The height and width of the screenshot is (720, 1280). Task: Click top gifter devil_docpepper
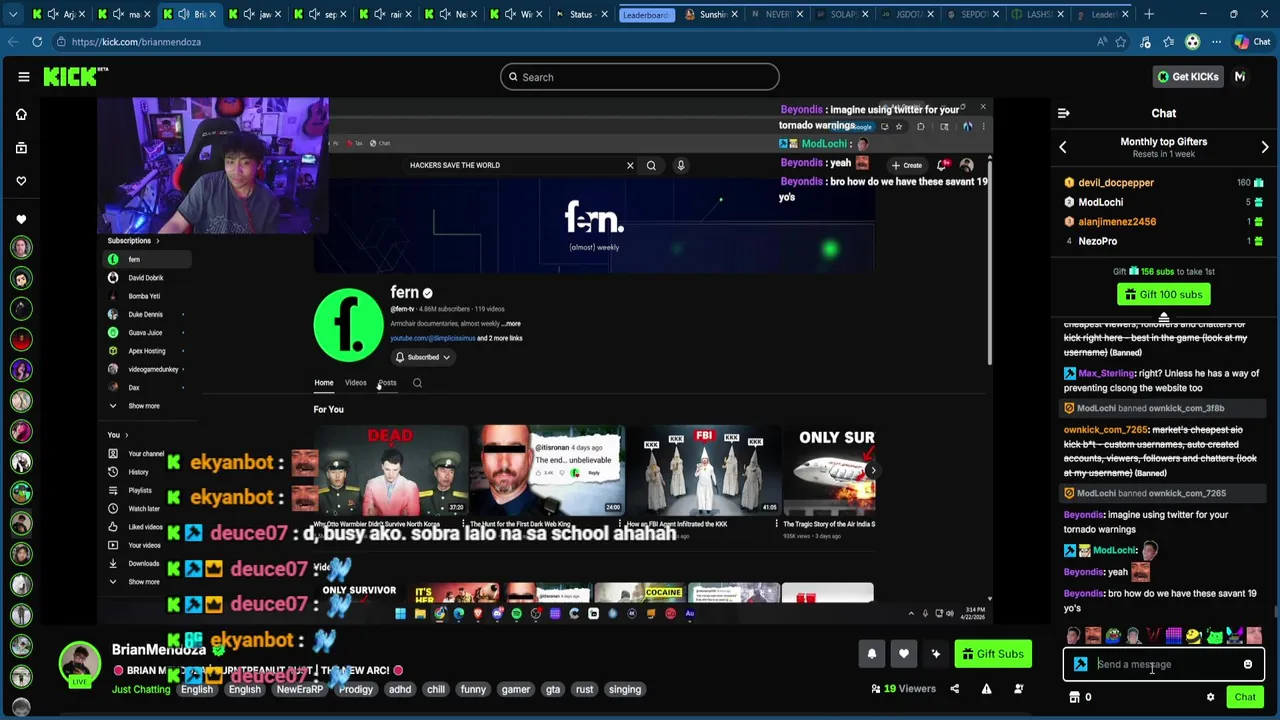1115,183
